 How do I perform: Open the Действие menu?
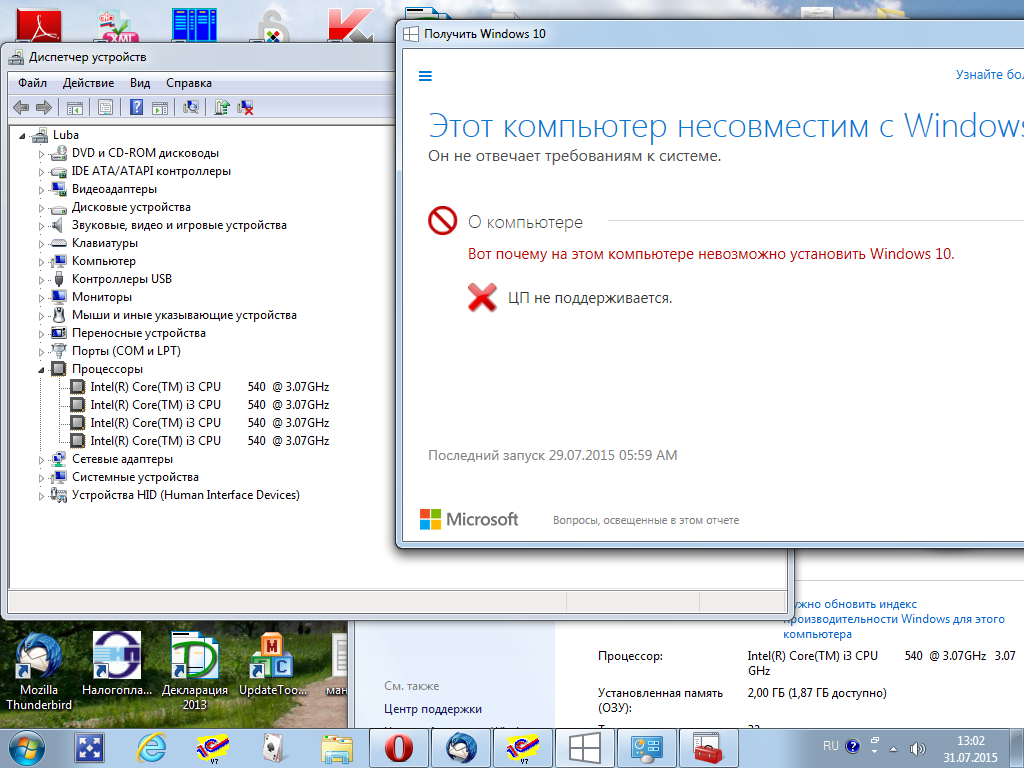(x=88, y=83)
